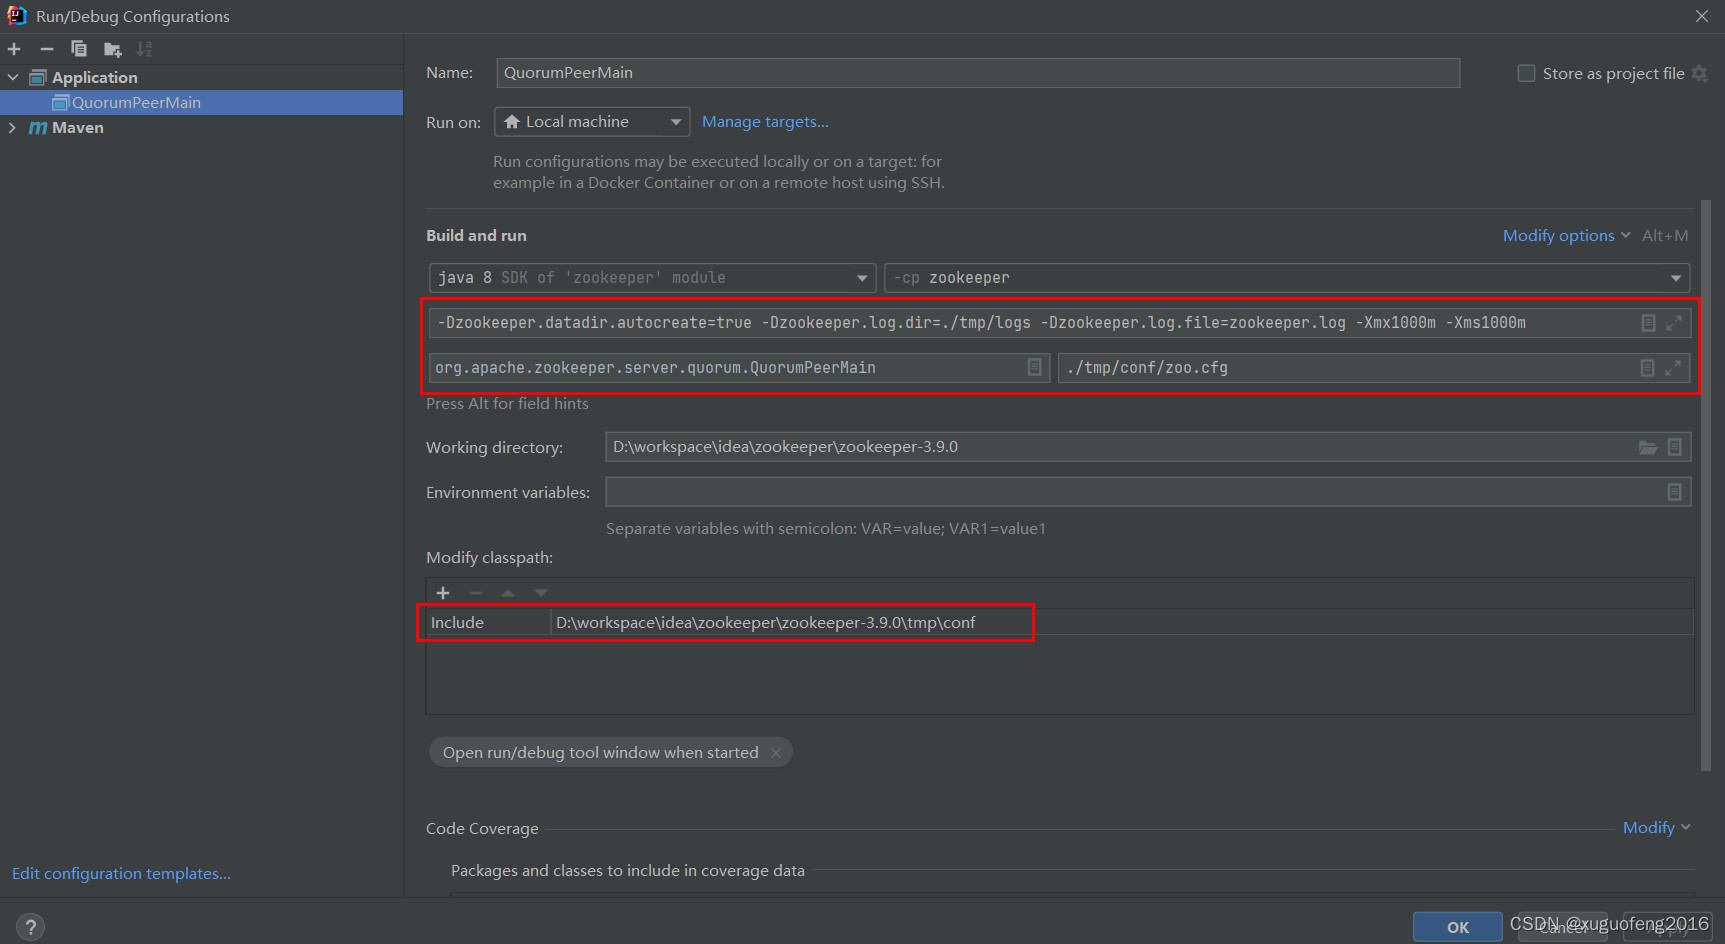Open the java 8 SDK module dropdown
Screen dimensions: 1725x944
point(652,277)
